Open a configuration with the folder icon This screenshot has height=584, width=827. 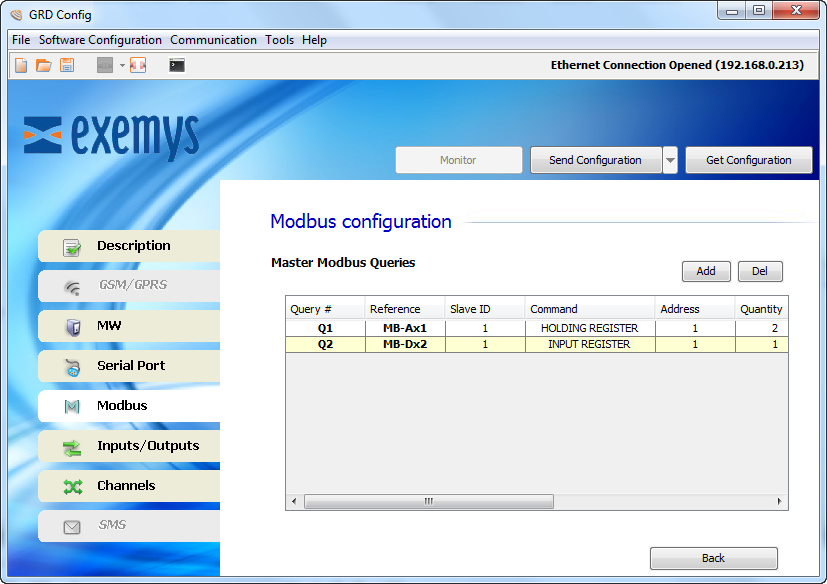click(43, 65)
